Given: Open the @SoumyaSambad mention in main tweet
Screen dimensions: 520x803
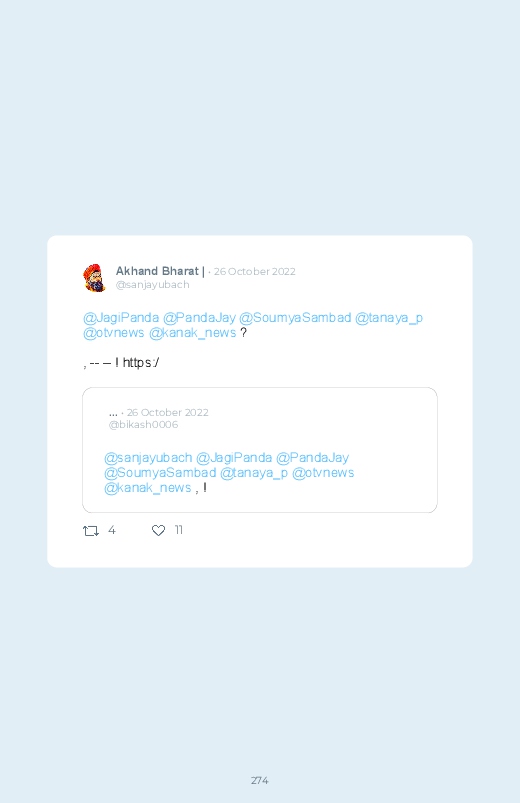Looking at the screenshot, I should (295, 318).
